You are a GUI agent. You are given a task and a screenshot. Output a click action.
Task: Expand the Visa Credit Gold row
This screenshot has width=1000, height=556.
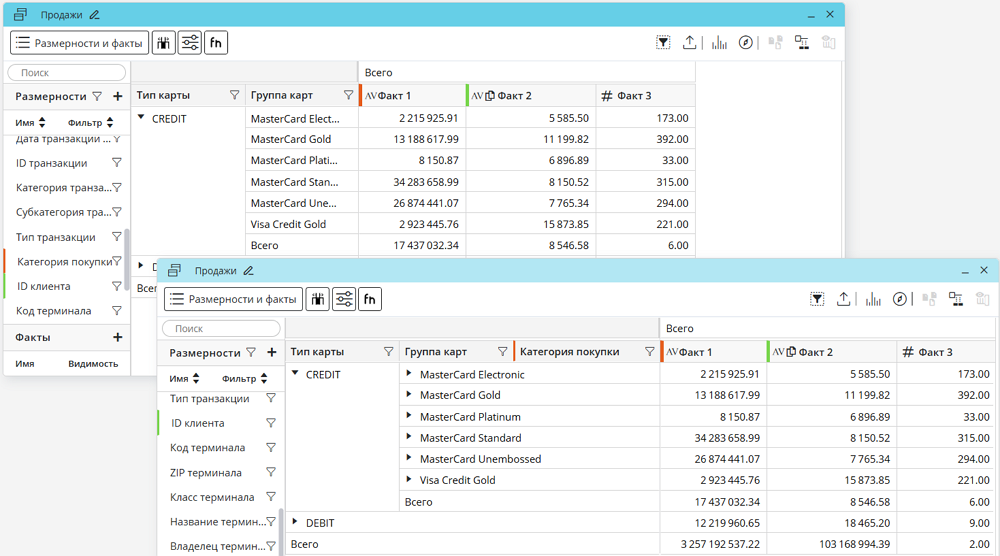(x=409, y=480)
